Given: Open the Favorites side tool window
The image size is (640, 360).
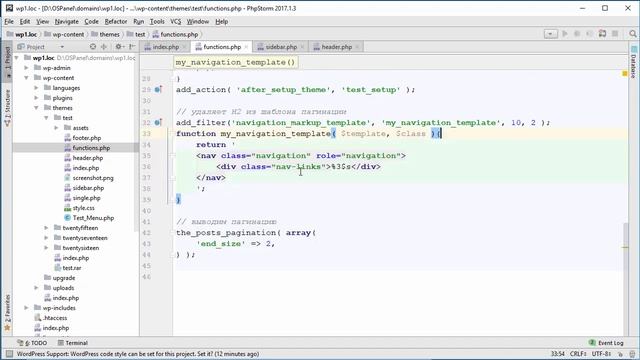Looking at the screenshot, I should coord(7,312).
